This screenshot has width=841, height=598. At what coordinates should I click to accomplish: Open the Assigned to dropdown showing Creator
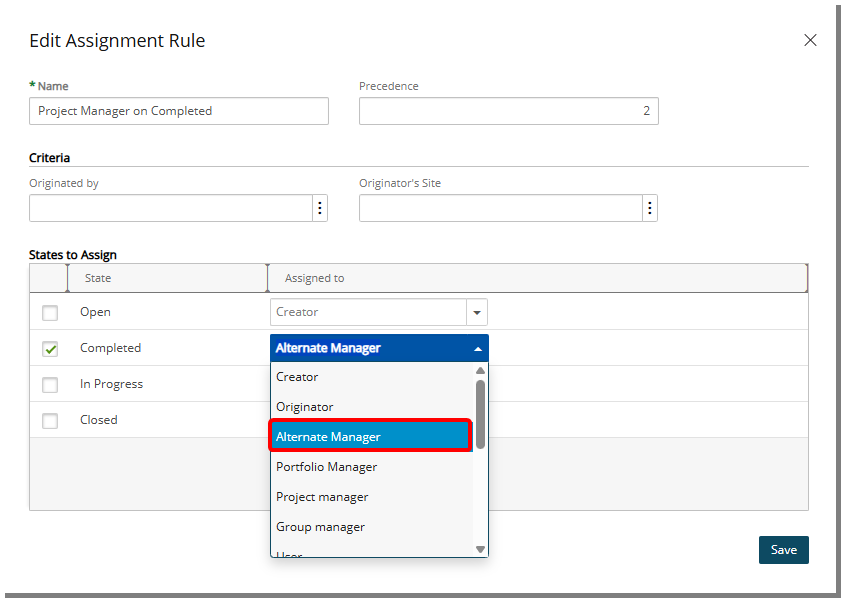coord(477,312)
